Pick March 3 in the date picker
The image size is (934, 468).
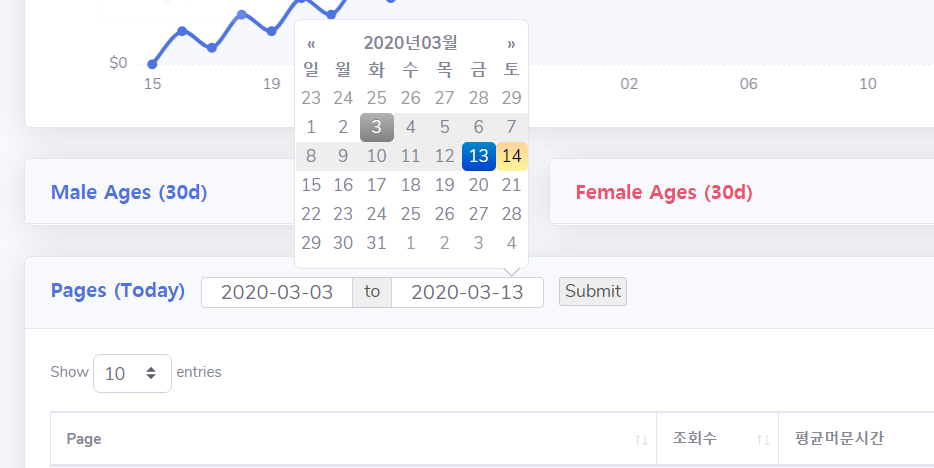[376, 127]
